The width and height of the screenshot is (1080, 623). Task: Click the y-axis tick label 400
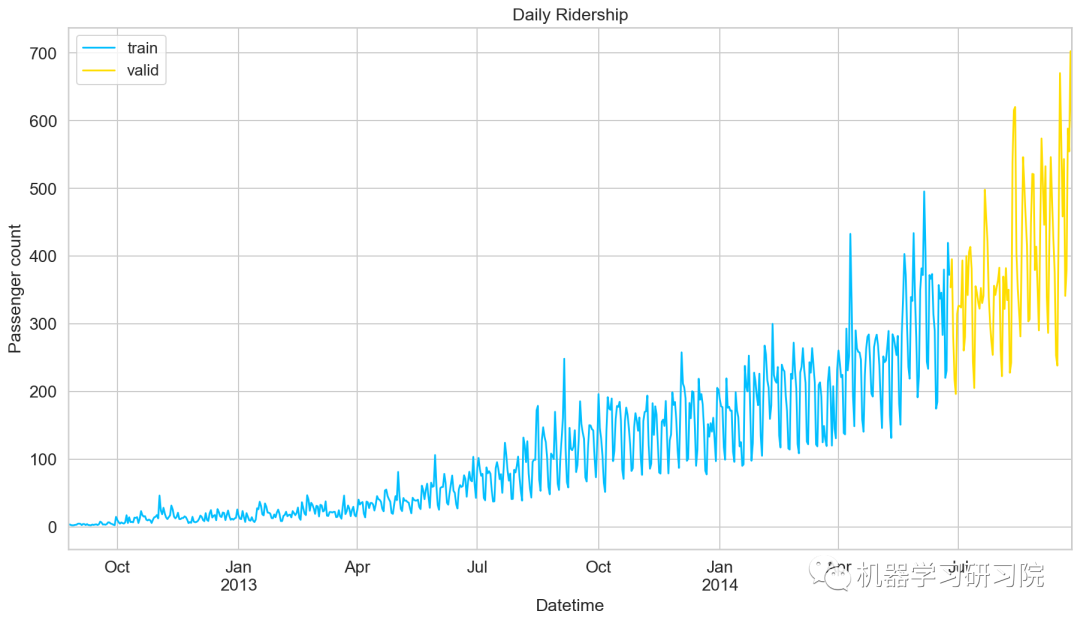43,256
